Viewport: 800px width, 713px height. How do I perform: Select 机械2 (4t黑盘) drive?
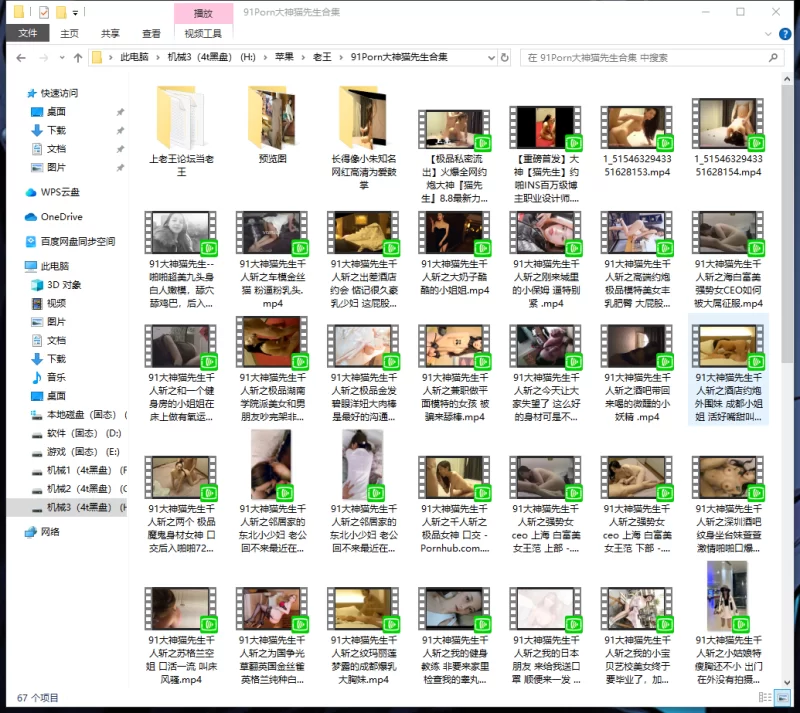click(x=79, y=489)
